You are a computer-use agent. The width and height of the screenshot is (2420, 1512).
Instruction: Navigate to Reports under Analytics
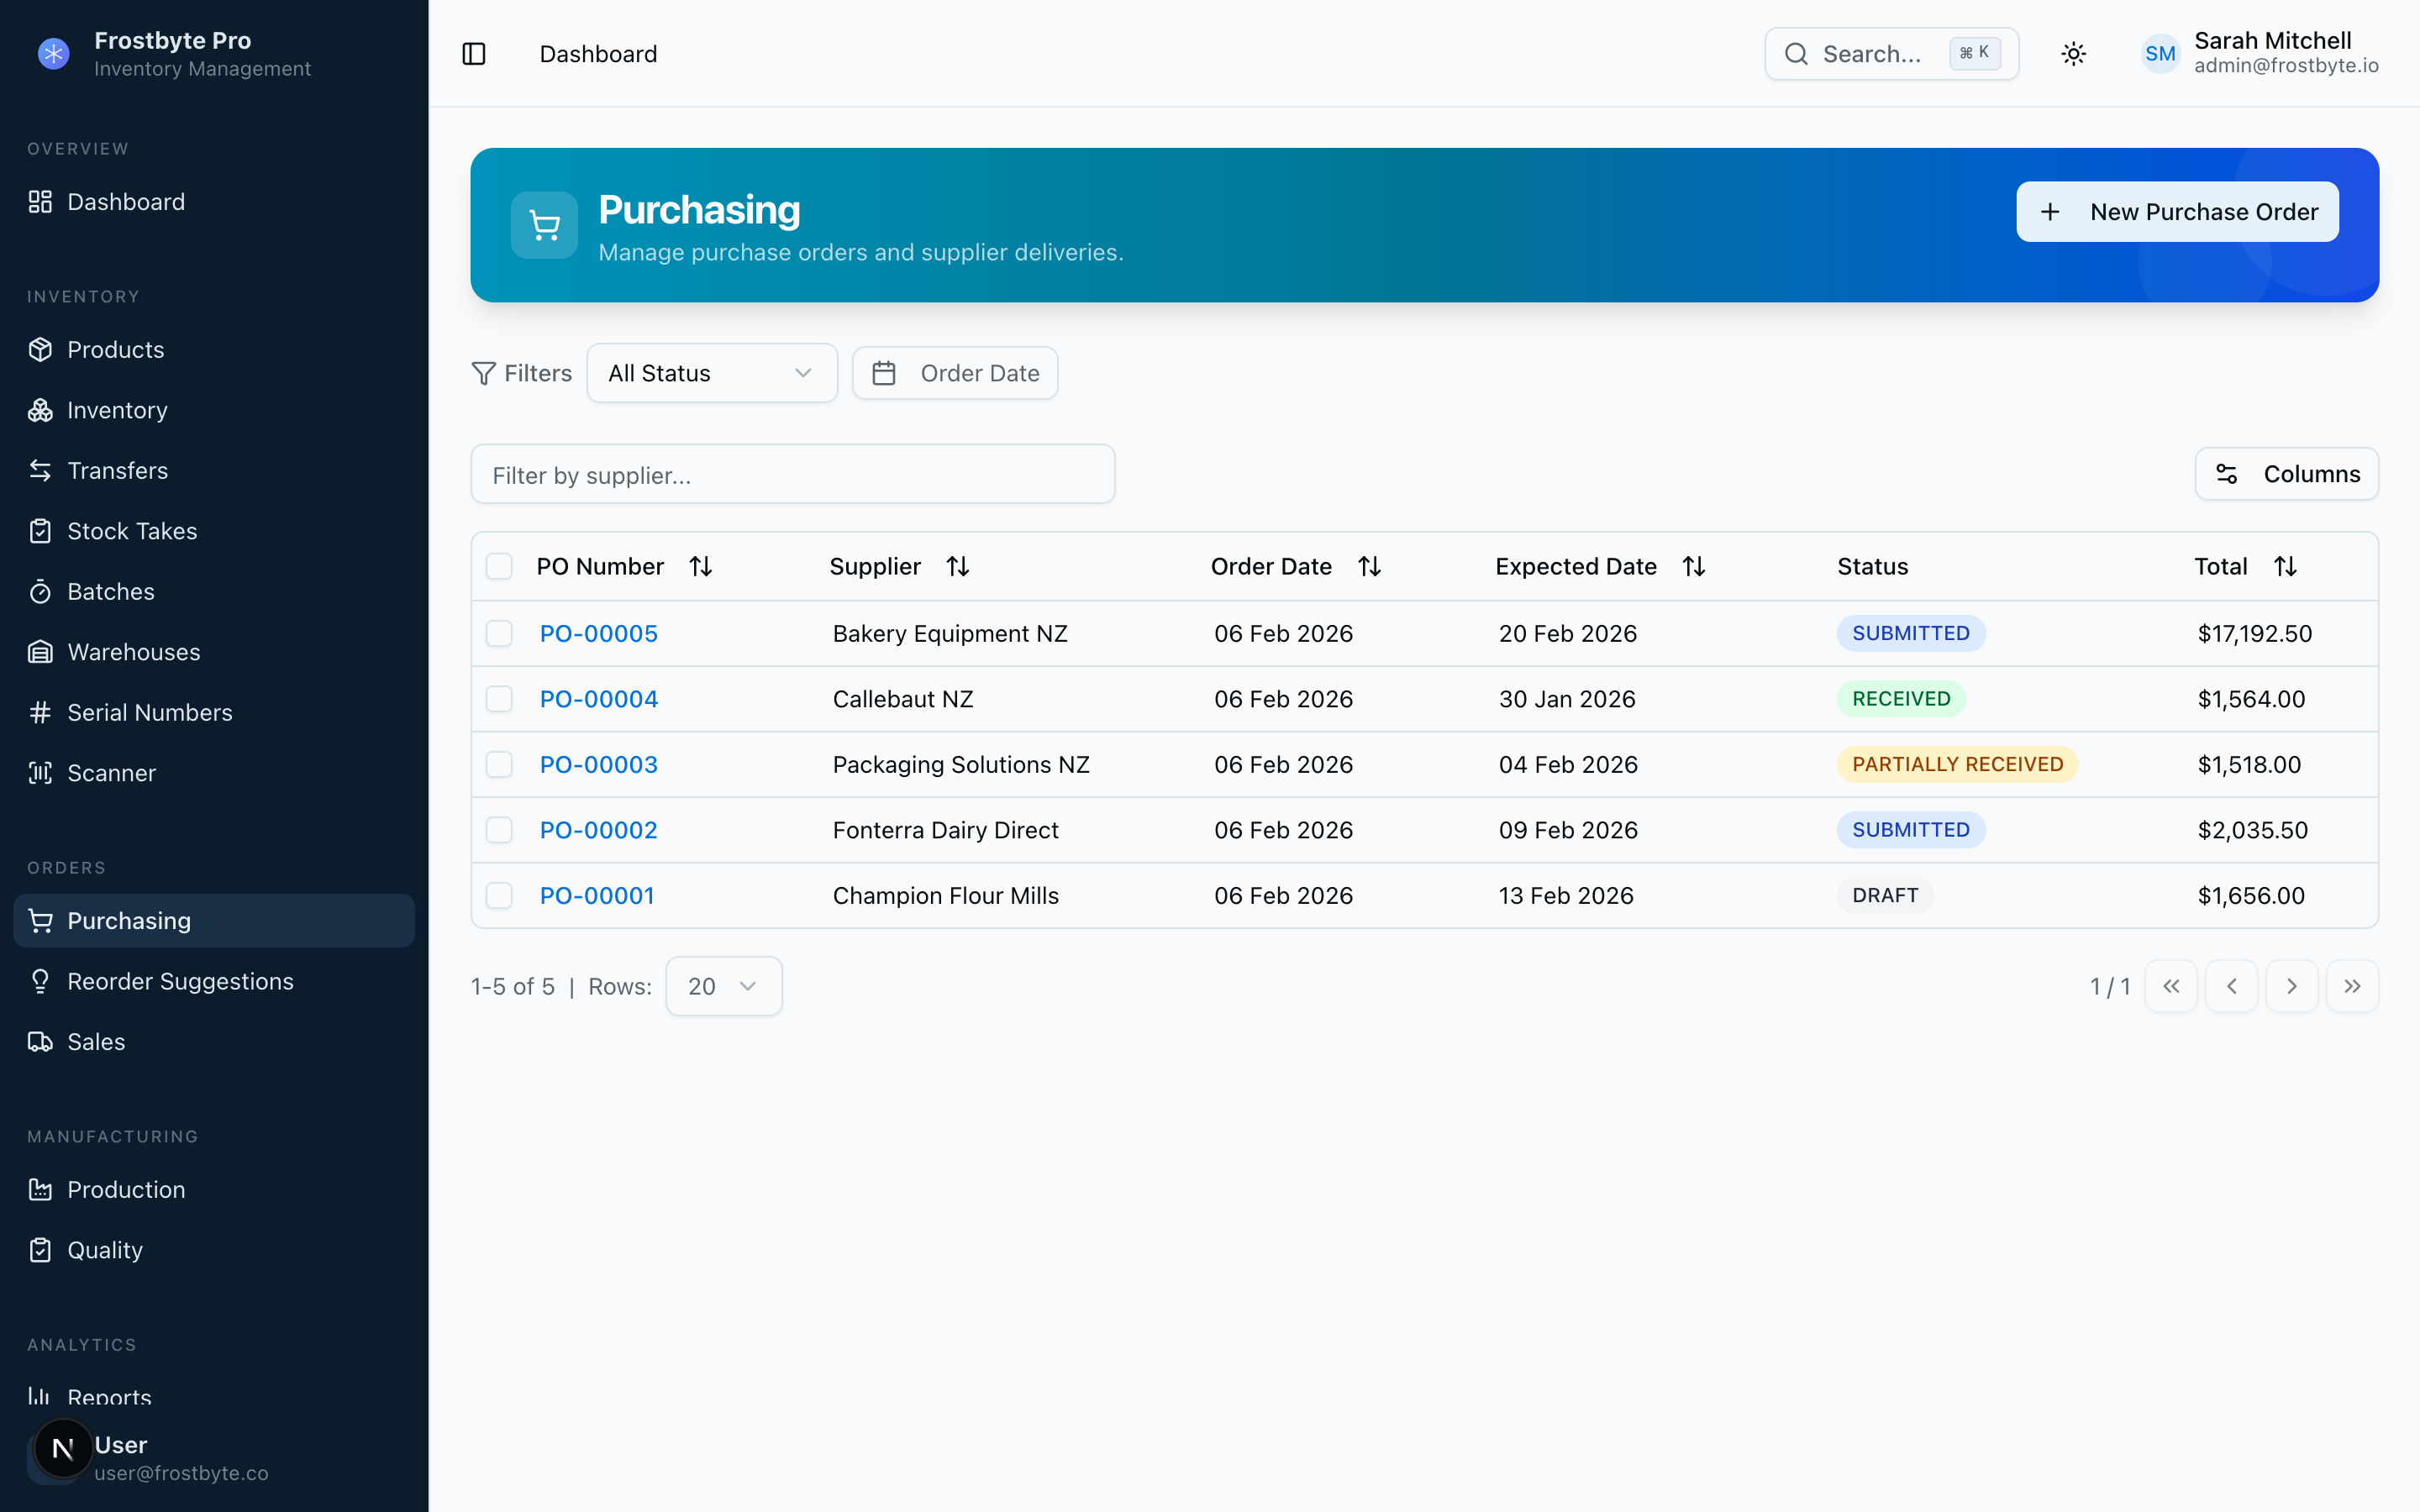pos(108,1396)
